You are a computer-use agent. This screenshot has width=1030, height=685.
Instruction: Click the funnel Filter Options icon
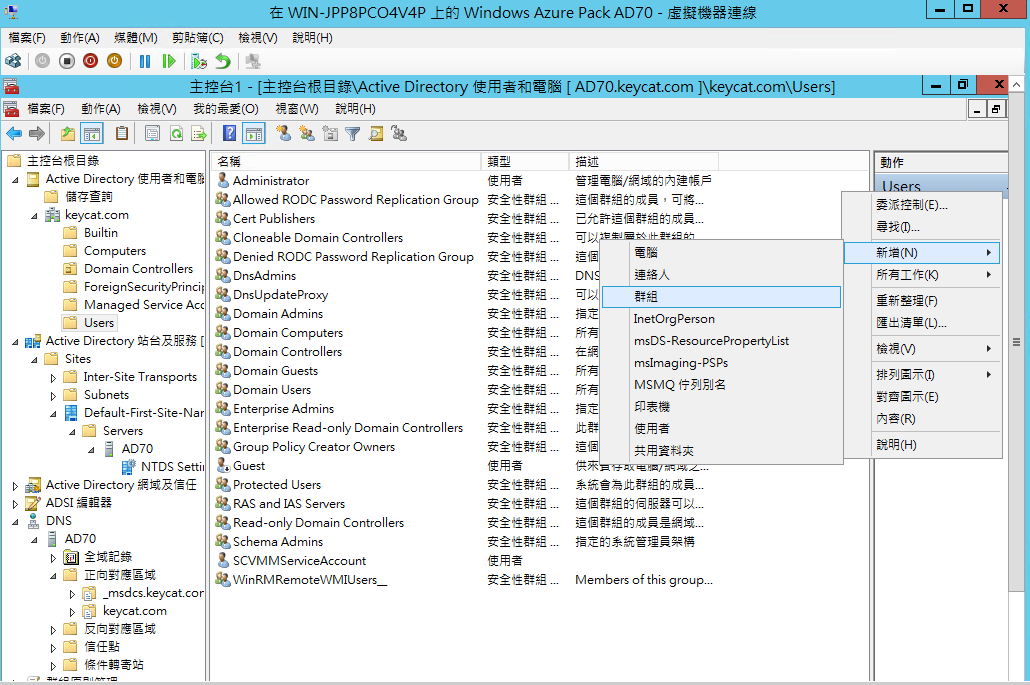(353, 134)
